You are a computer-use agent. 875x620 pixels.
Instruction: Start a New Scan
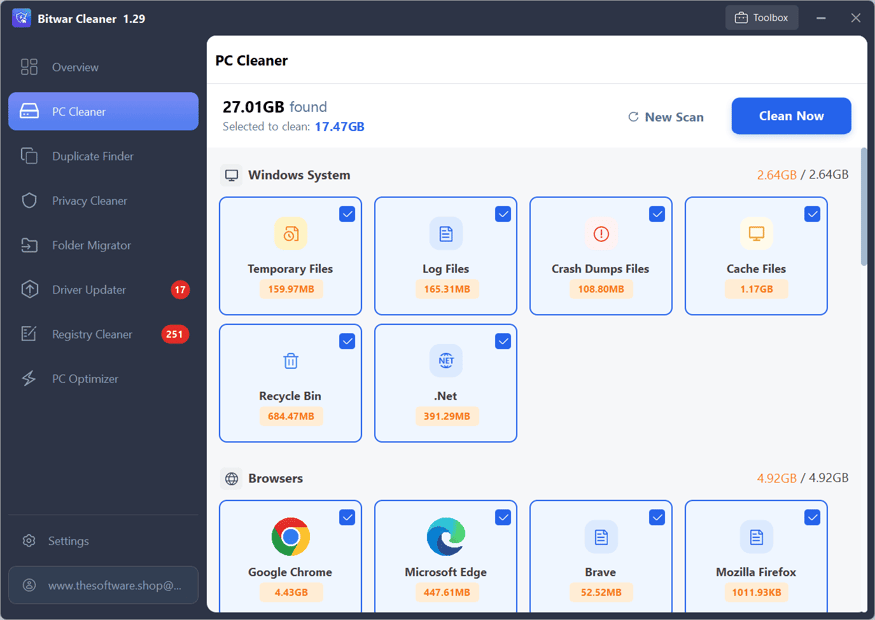(666, 117)
